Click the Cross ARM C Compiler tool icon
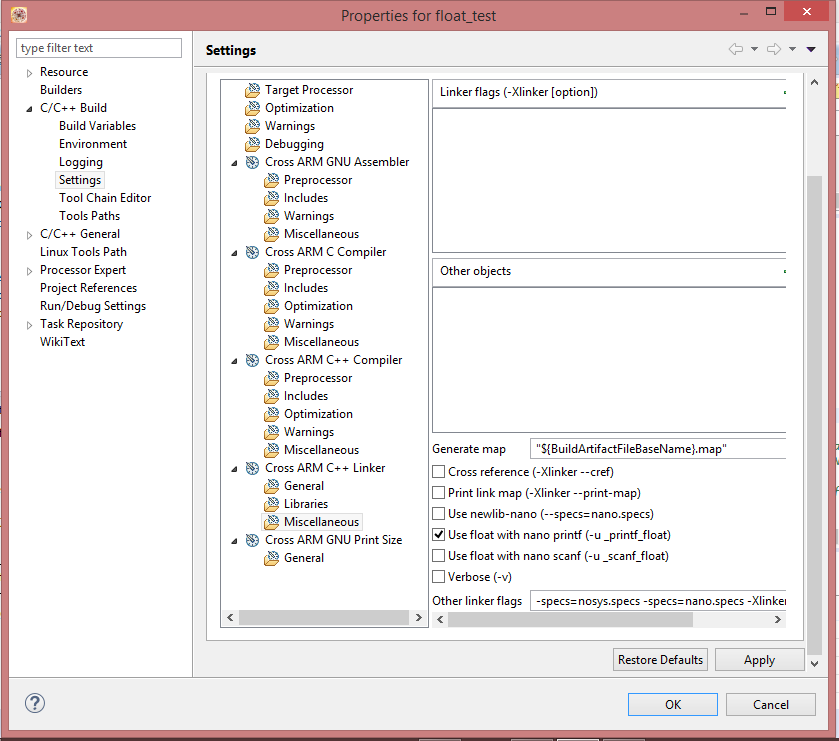The width and height of the screenshot is (839, 741). pos(253,252)
